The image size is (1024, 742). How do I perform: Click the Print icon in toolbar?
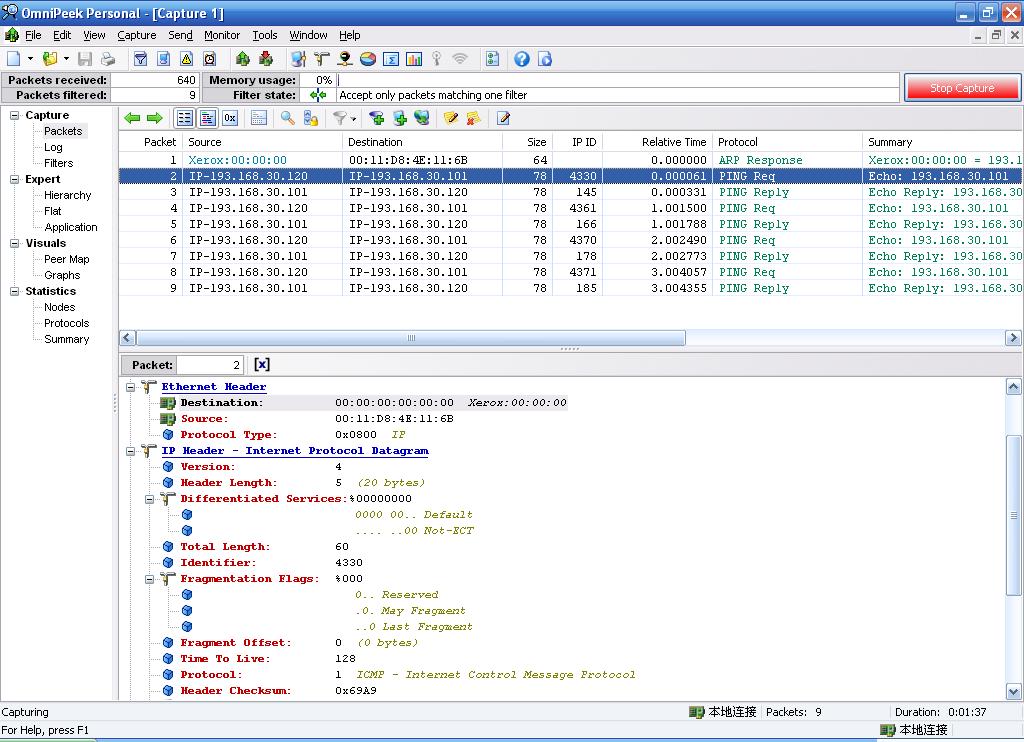[x=107, y=60]
